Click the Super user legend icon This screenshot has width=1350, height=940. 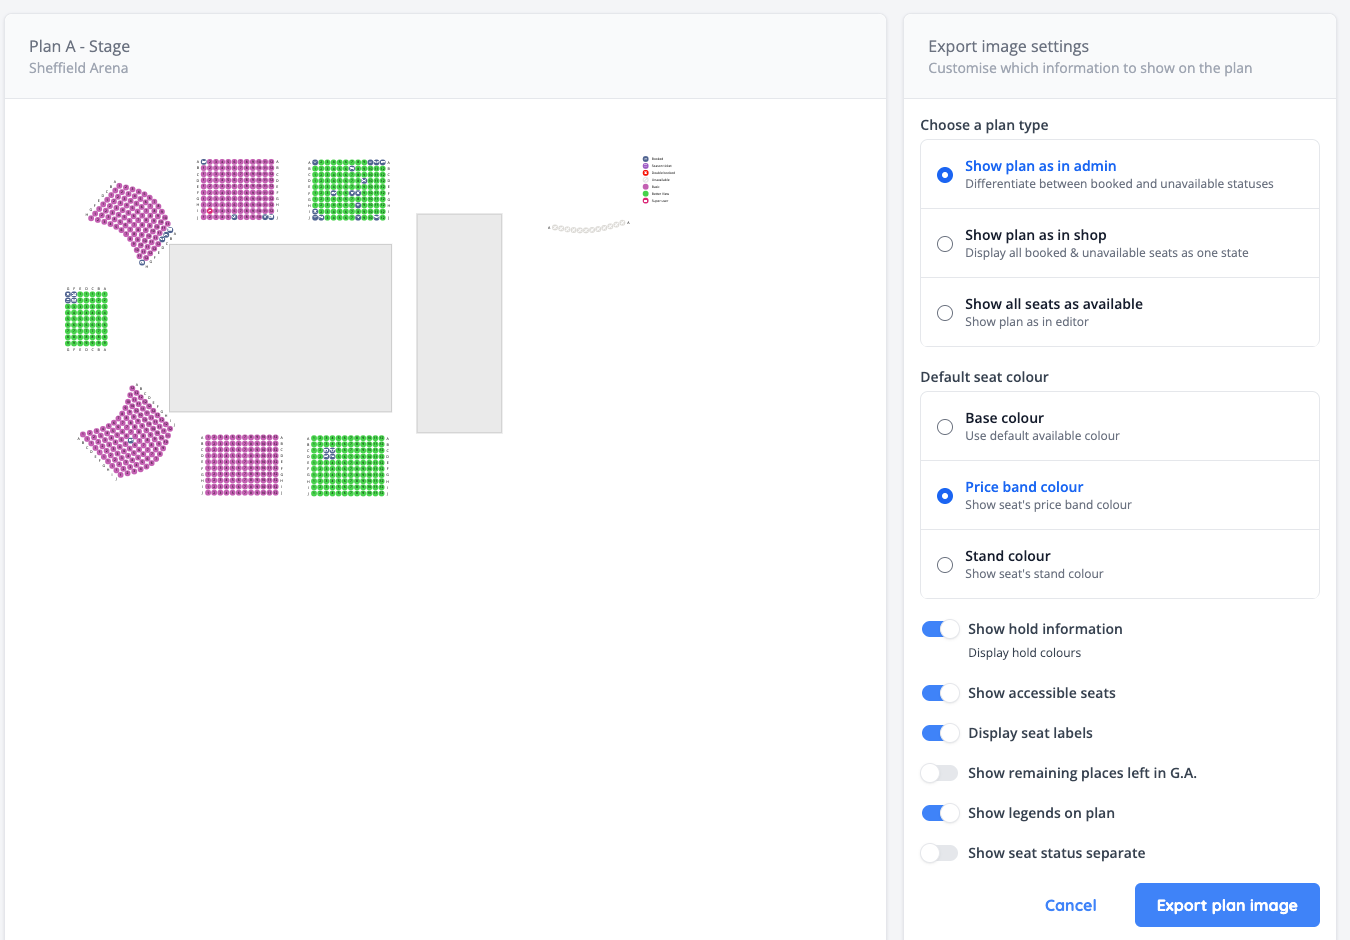point(646,201)
